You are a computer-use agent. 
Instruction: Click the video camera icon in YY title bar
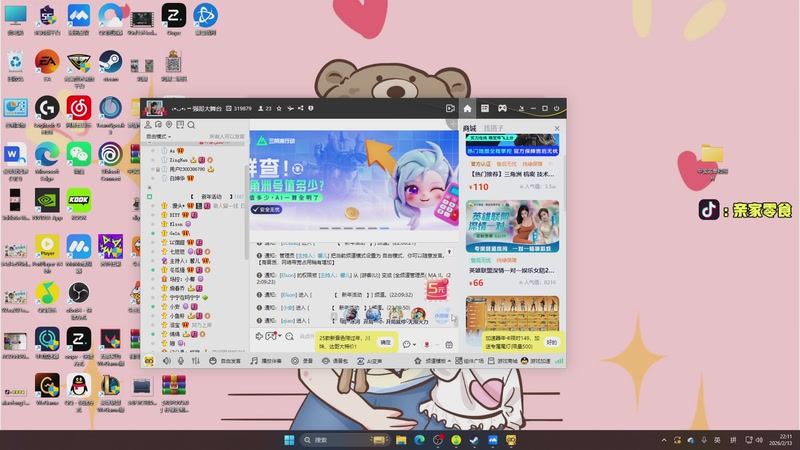(450, 108)
